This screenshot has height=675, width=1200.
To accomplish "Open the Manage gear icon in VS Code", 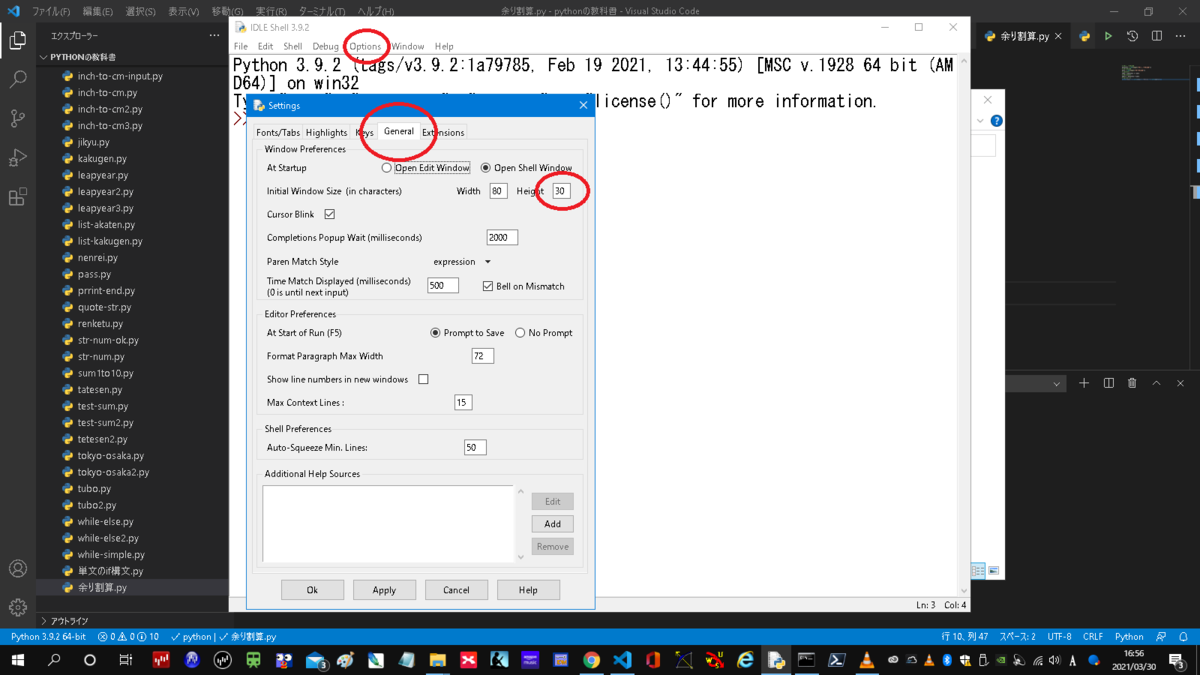I will [x=18, y=607].
